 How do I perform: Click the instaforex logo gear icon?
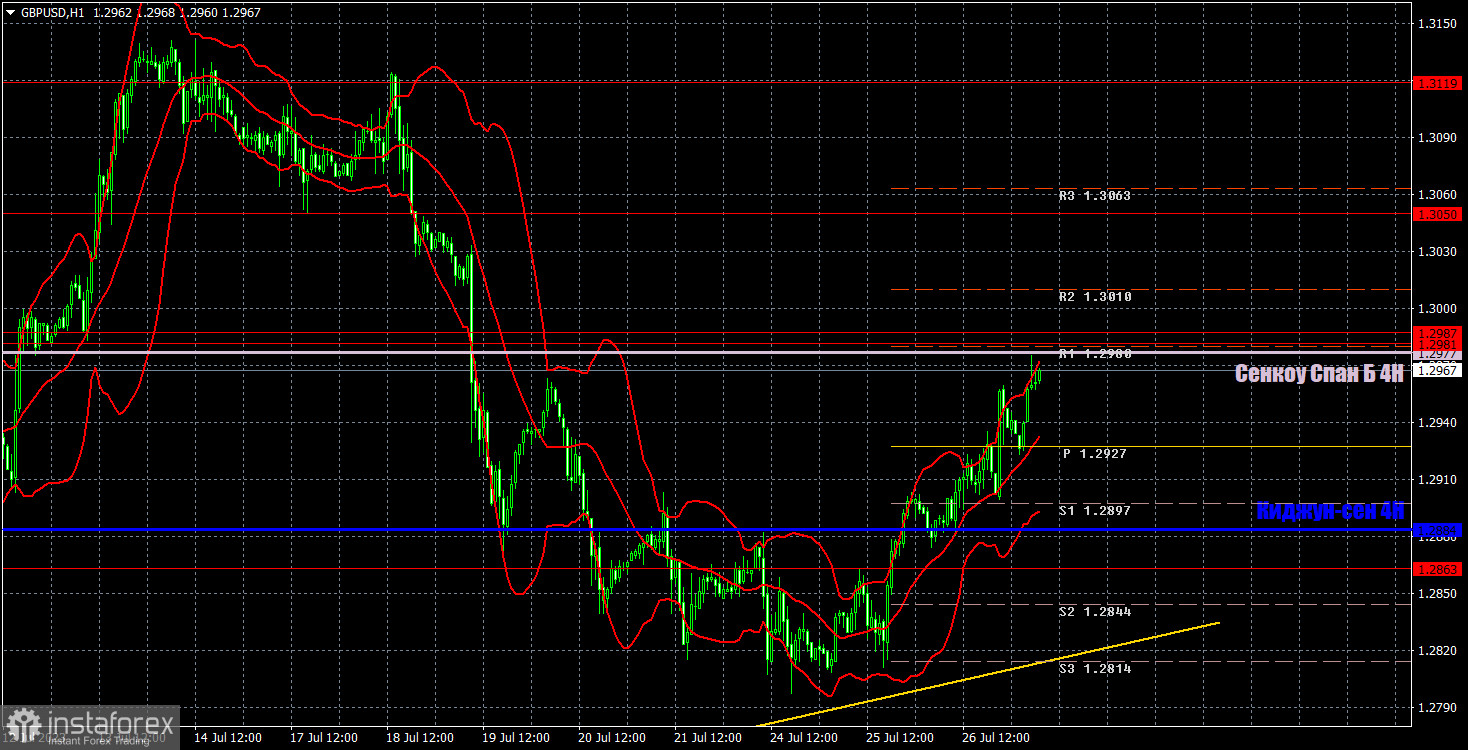(x=23, y=727)
